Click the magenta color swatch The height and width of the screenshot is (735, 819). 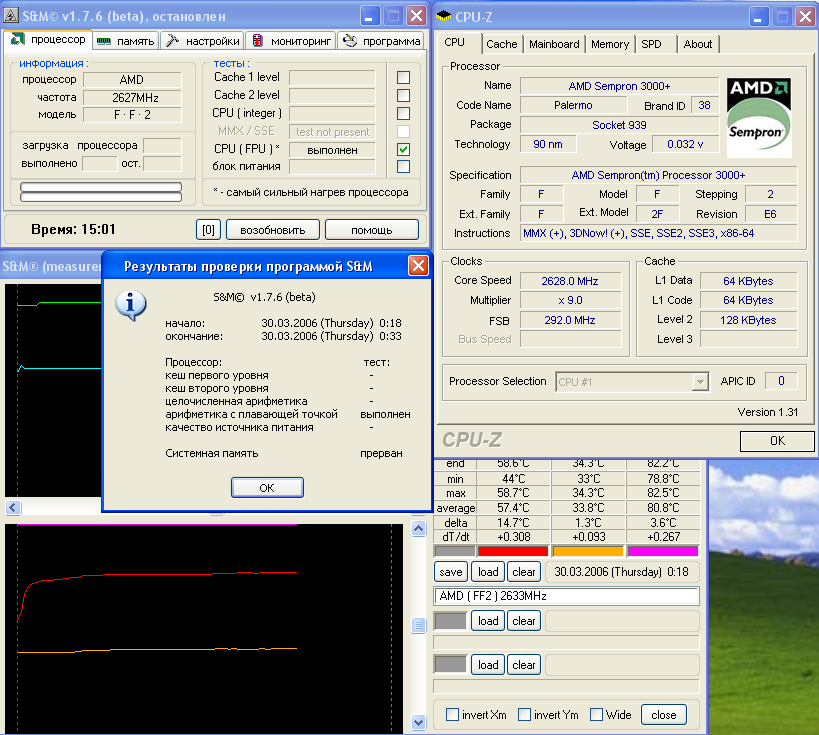[663, 551]
